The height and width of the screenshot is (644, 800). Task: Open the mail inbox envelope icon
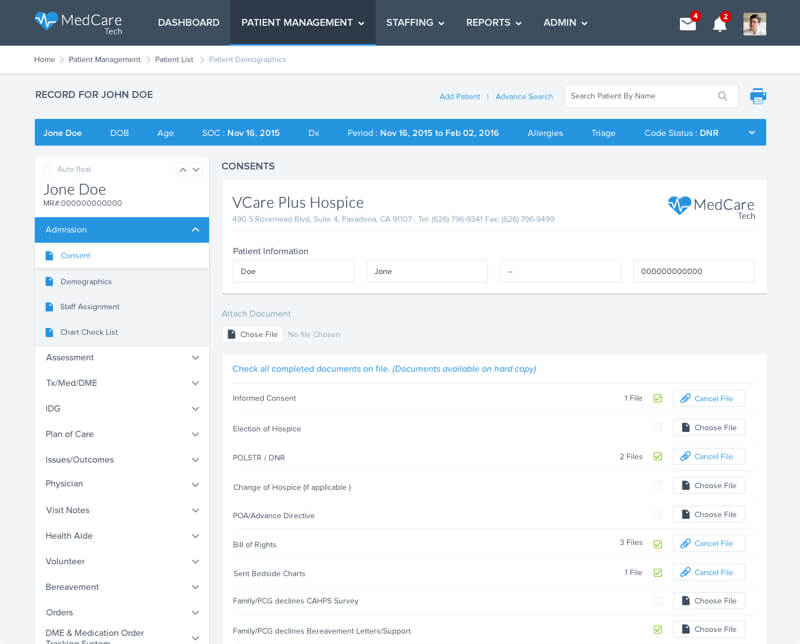click(687, 23)
